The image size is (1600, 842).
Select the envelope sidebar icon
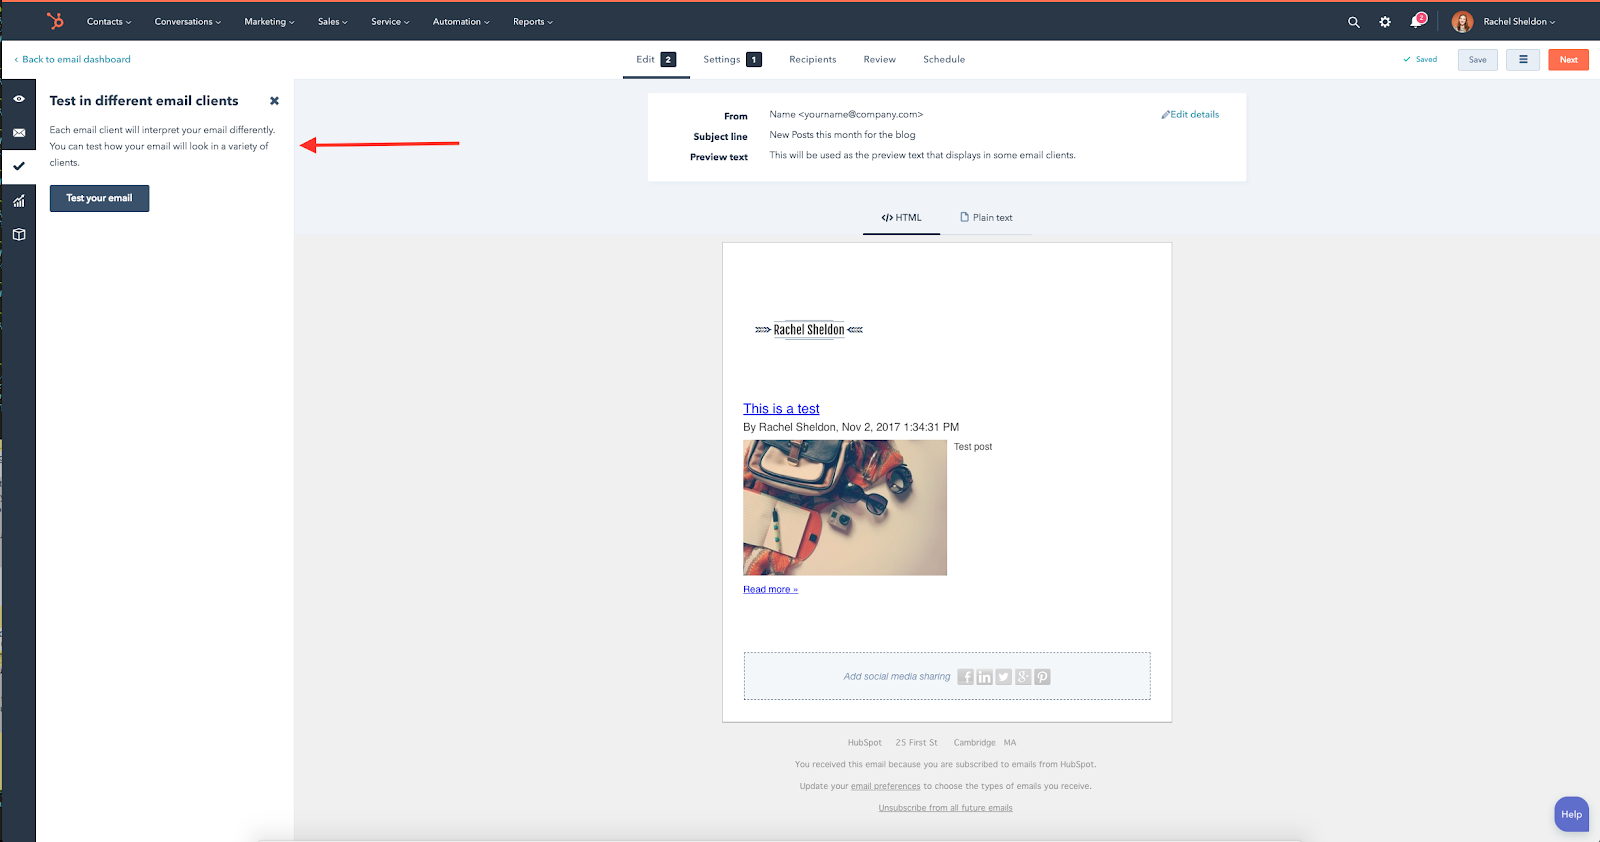[19, 133]
